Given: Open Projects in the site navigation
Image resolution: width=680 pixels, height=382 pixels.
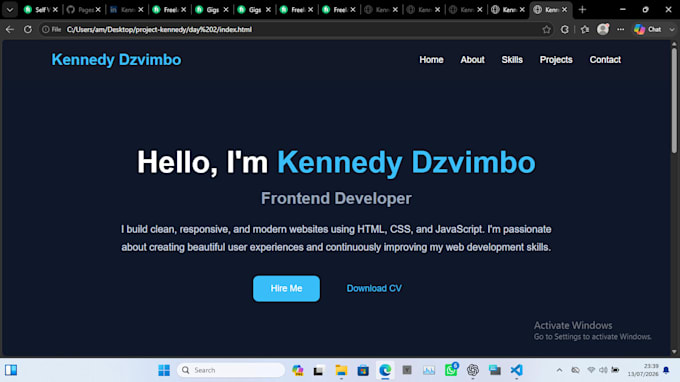Looking at the screenshot, I should click(556, 60).
